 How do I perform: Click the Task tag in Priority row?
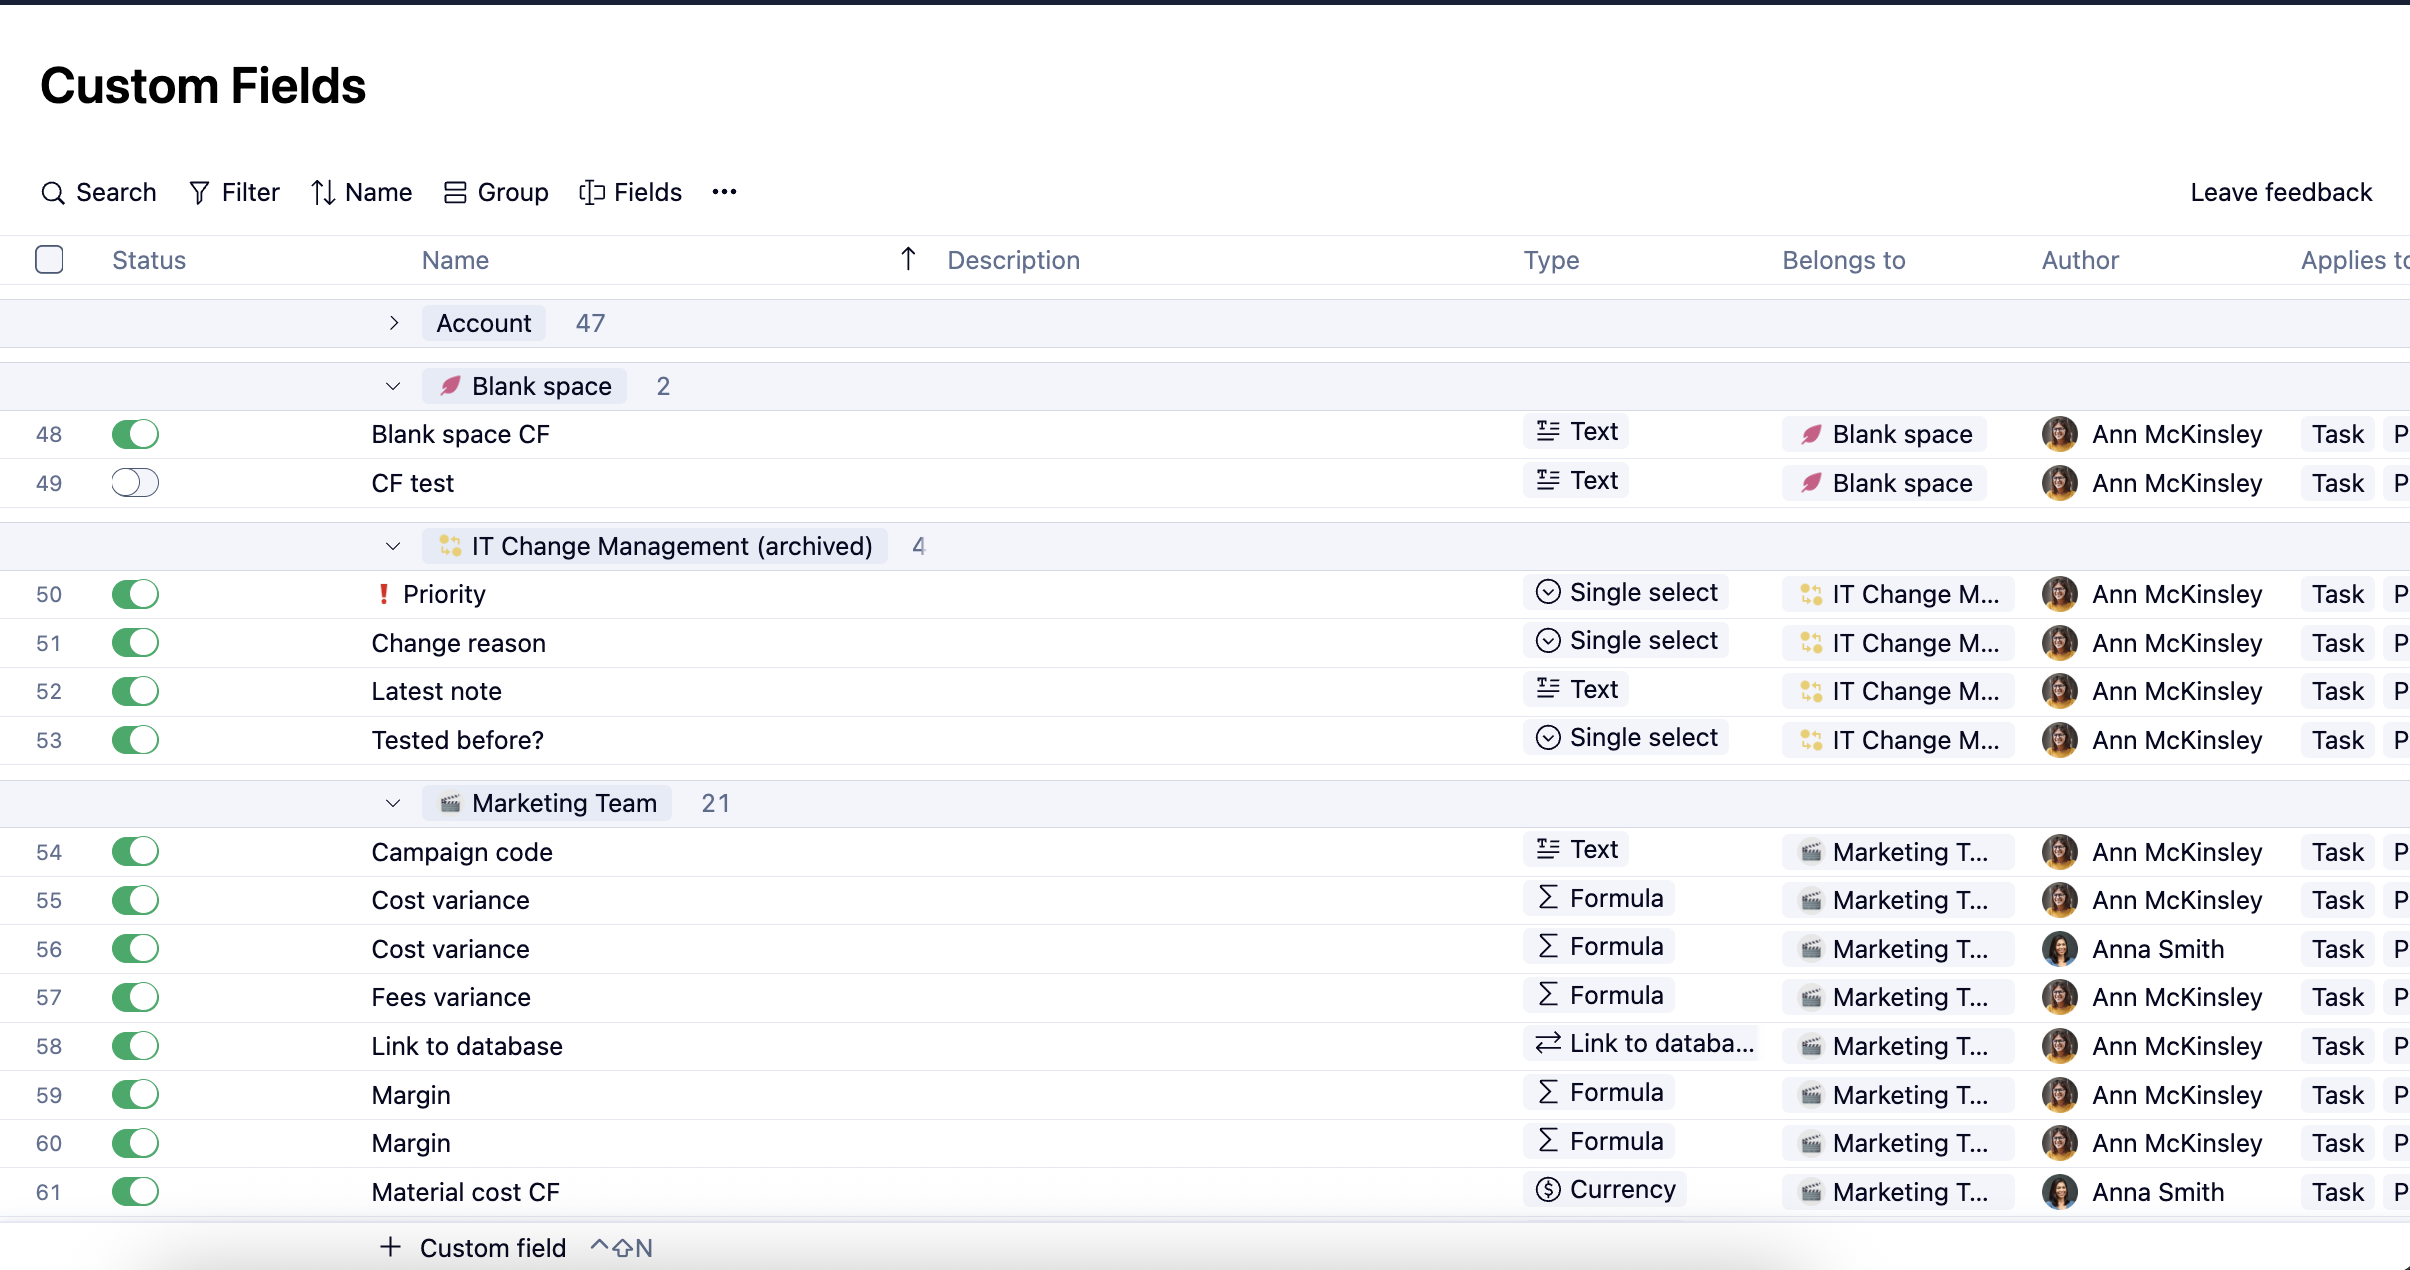click(2337, 594)
